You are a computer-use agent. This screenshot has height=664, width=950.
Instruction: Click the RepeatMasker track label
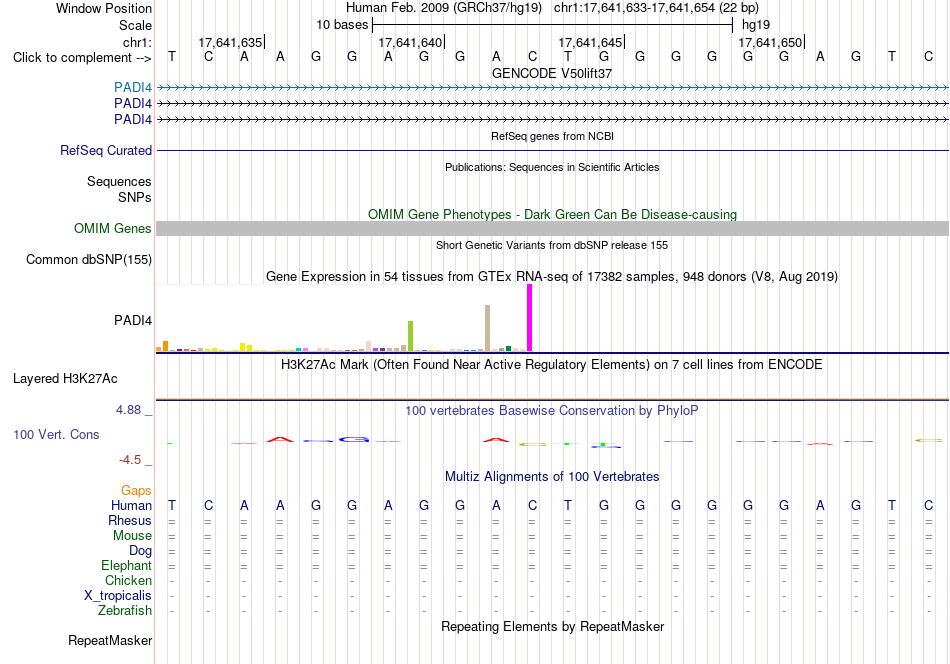click(x=110, y=640)
